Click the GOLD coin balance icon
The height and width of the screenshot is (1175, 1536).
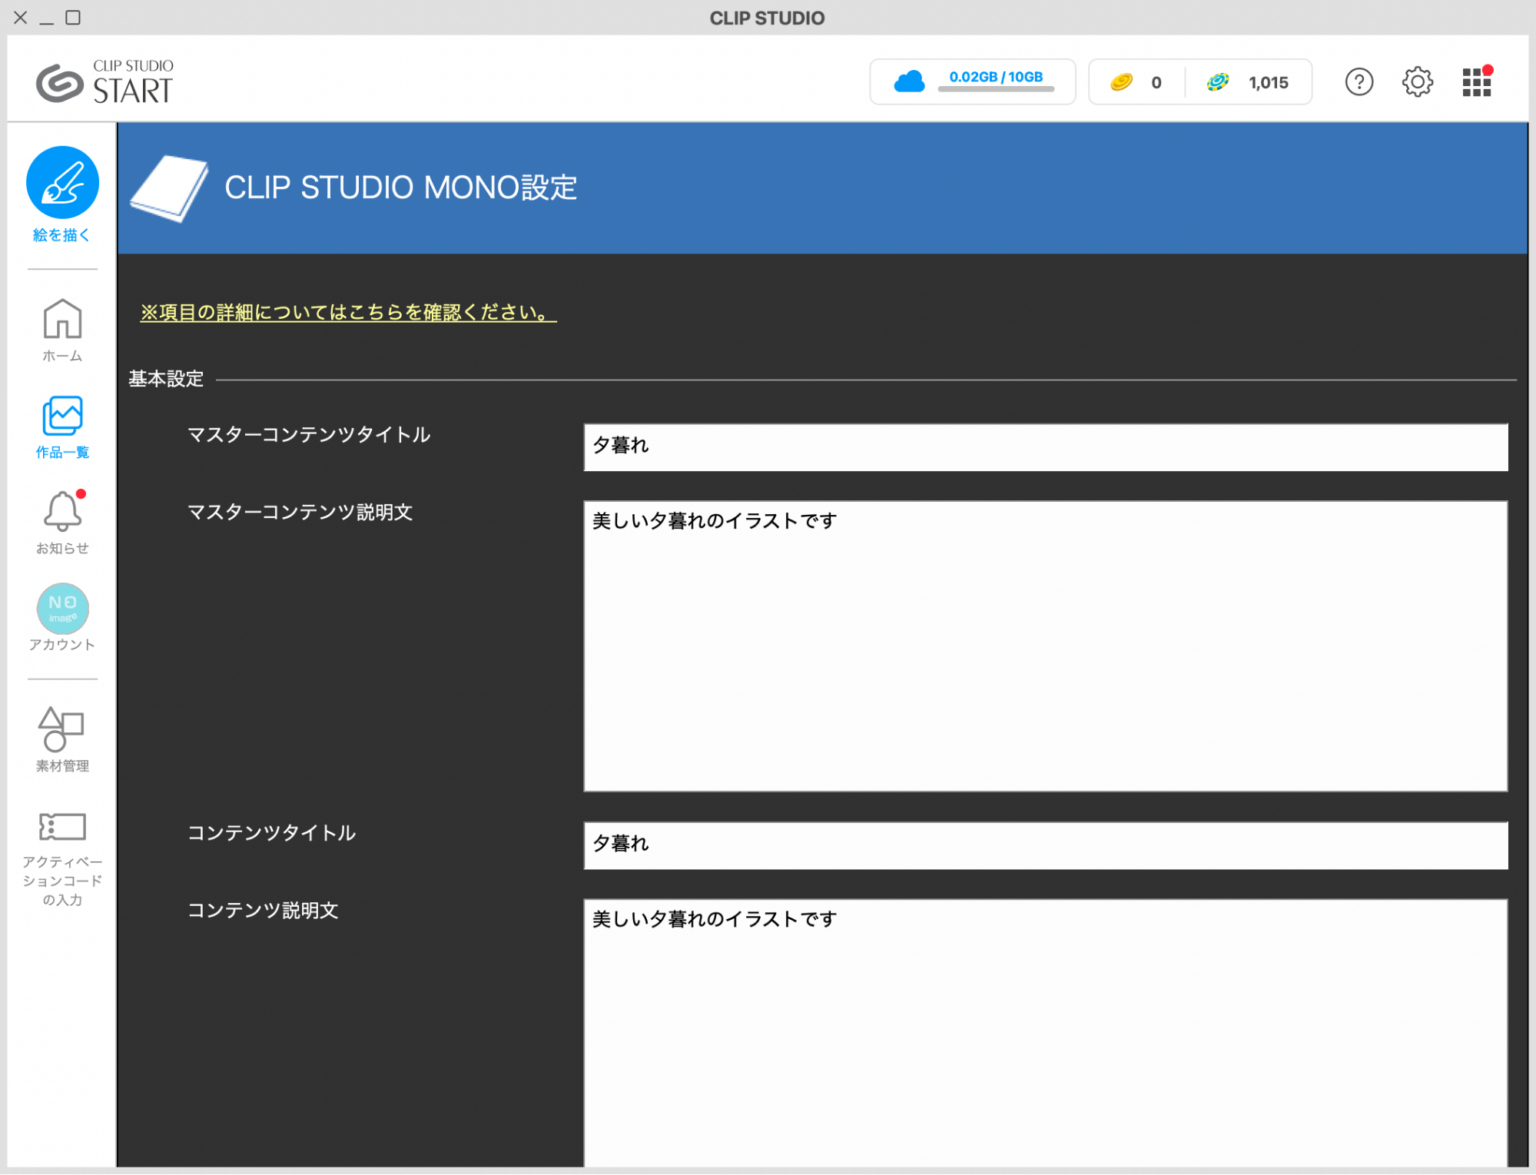[x=1122, y=82]
